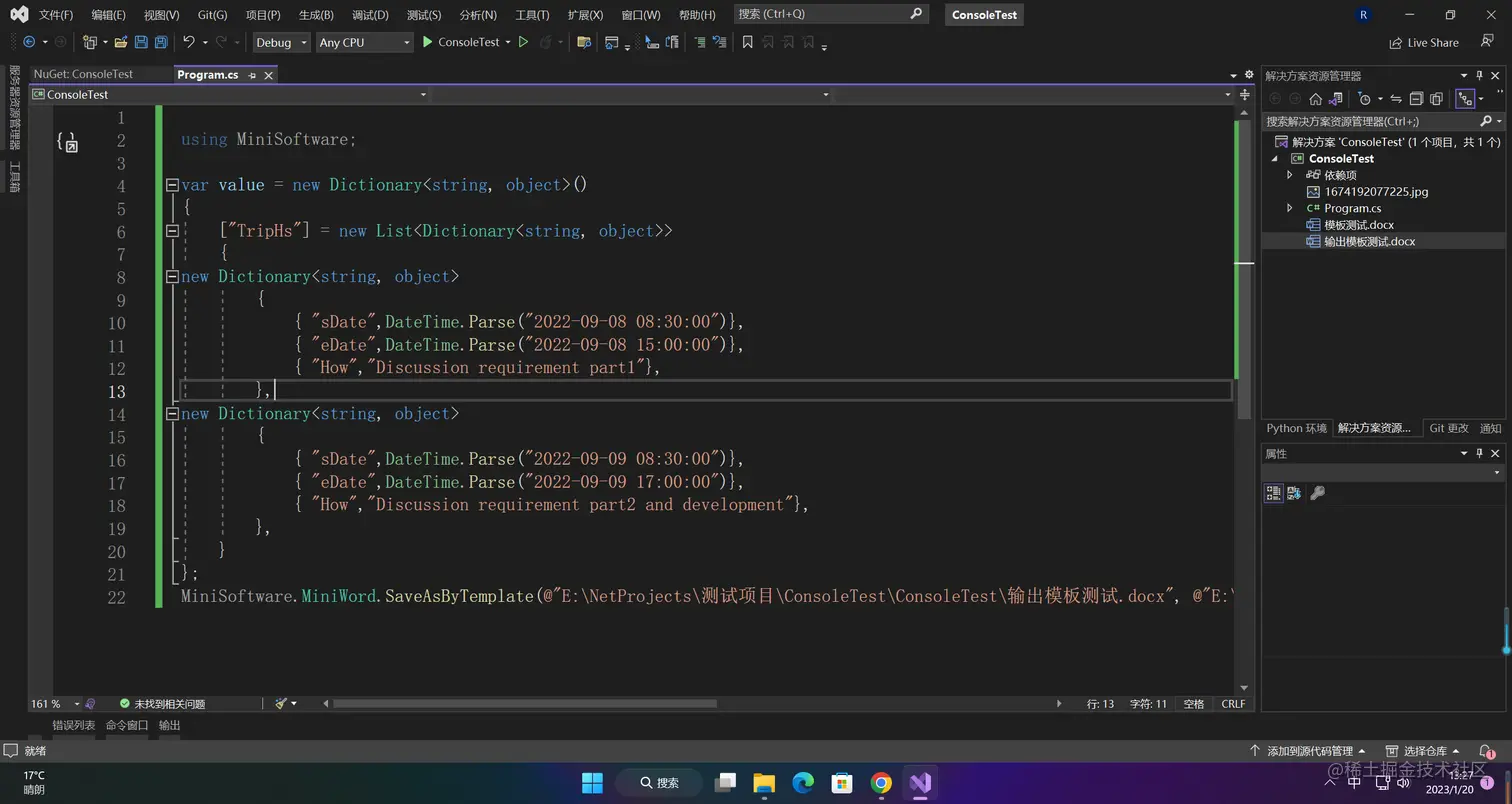Click the Home icon in Solution Explorer
The height and width of the screenshot is (804, 1512).
[1316, 98]
